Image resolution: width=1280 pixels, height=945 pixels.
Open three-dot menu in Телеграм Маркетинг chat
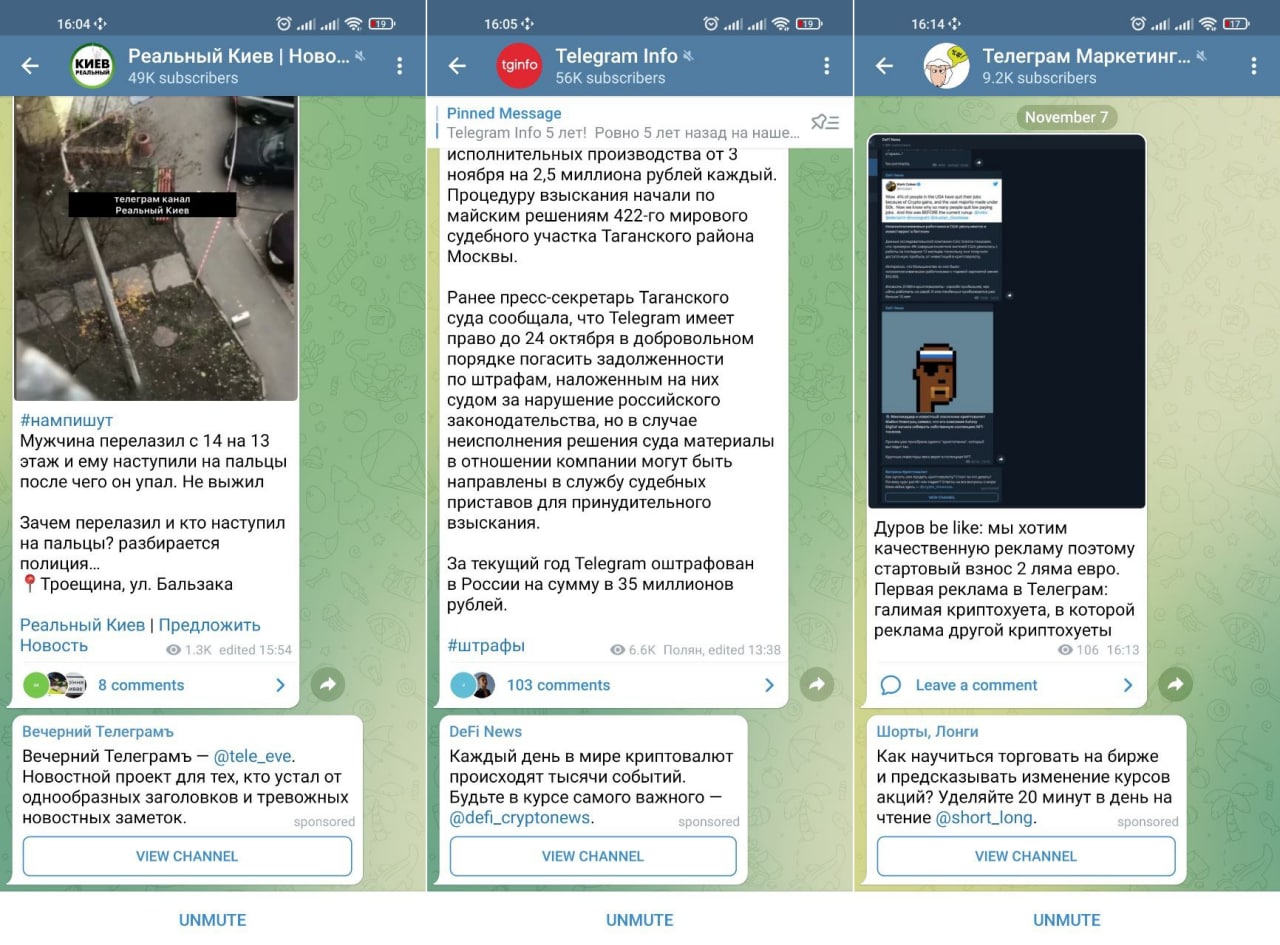coord(1253,66)
